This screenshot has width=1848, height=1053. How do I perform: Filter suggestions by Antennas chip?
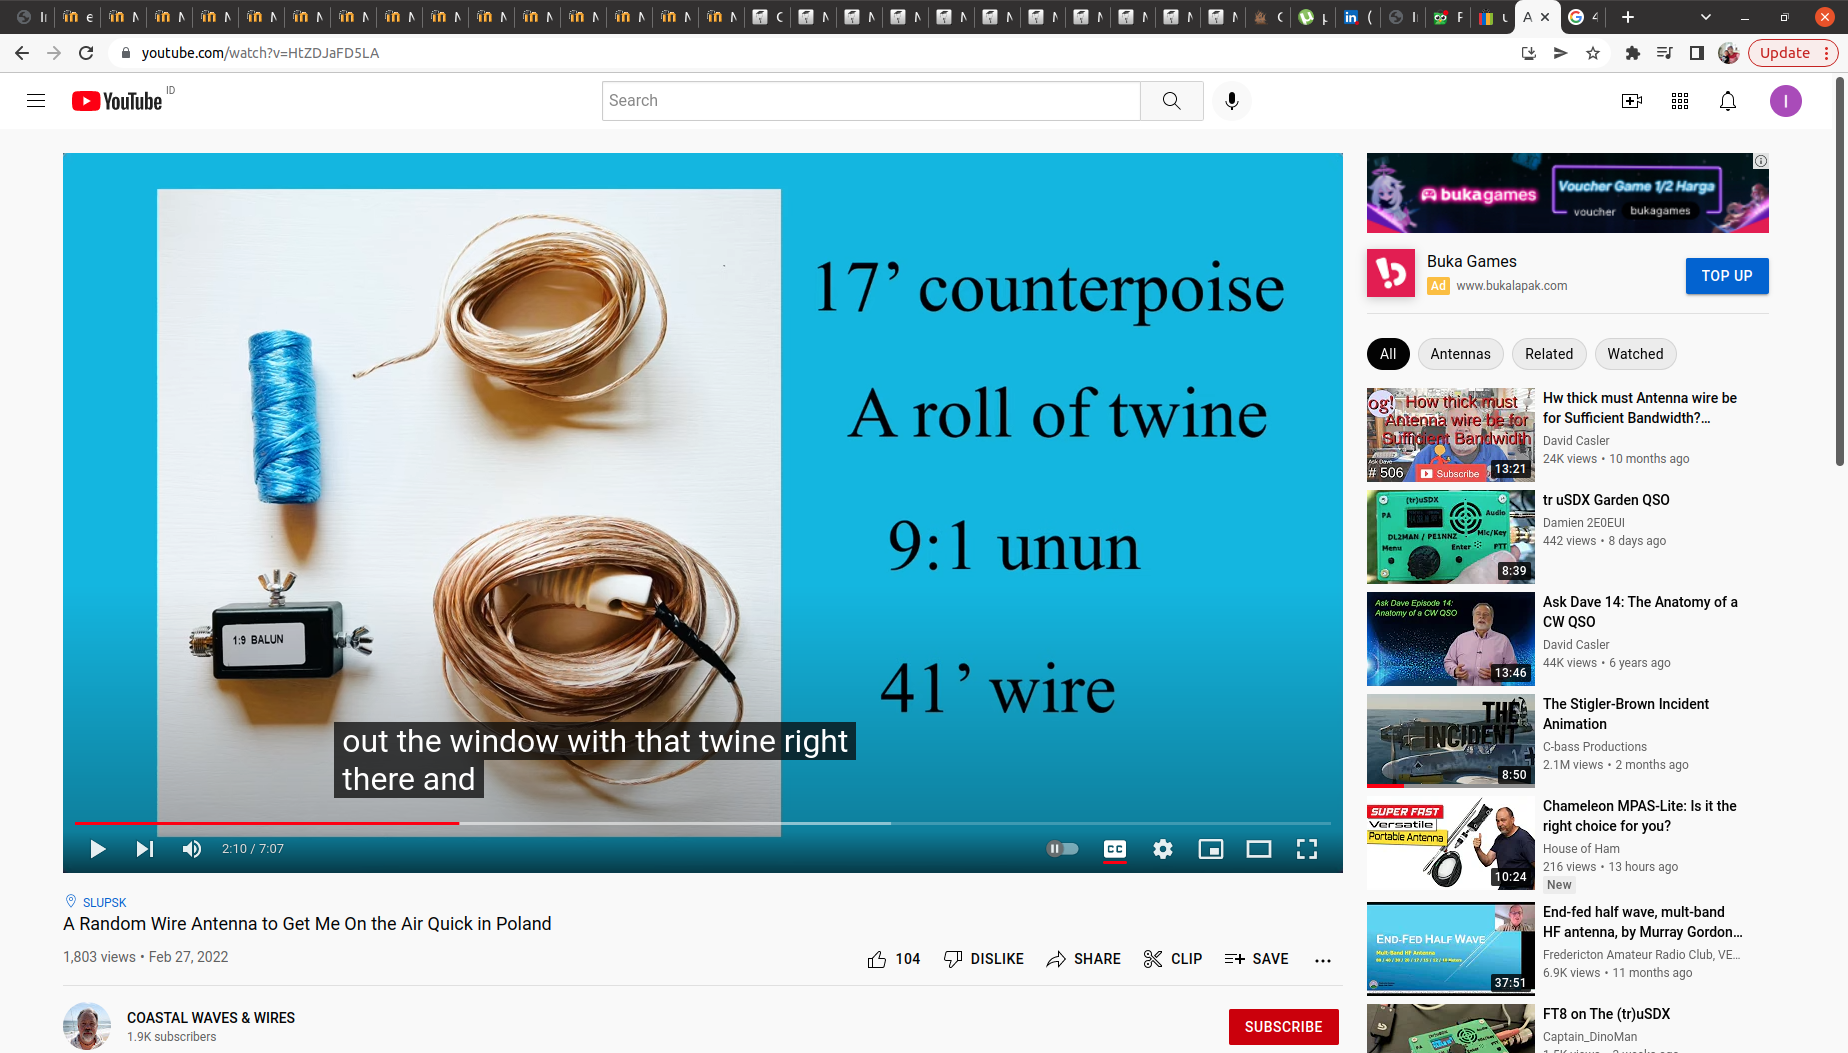tap(1460, 354)
